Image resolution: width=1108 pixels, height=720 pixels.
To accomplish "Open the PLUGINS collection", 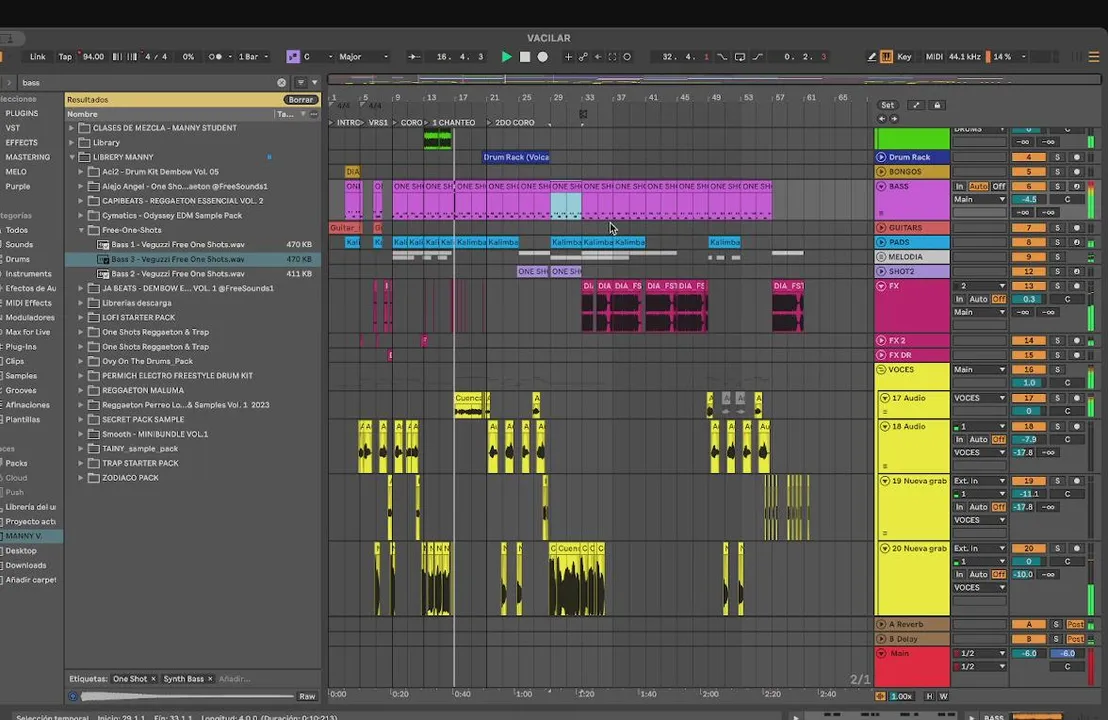I will (22, 113).
